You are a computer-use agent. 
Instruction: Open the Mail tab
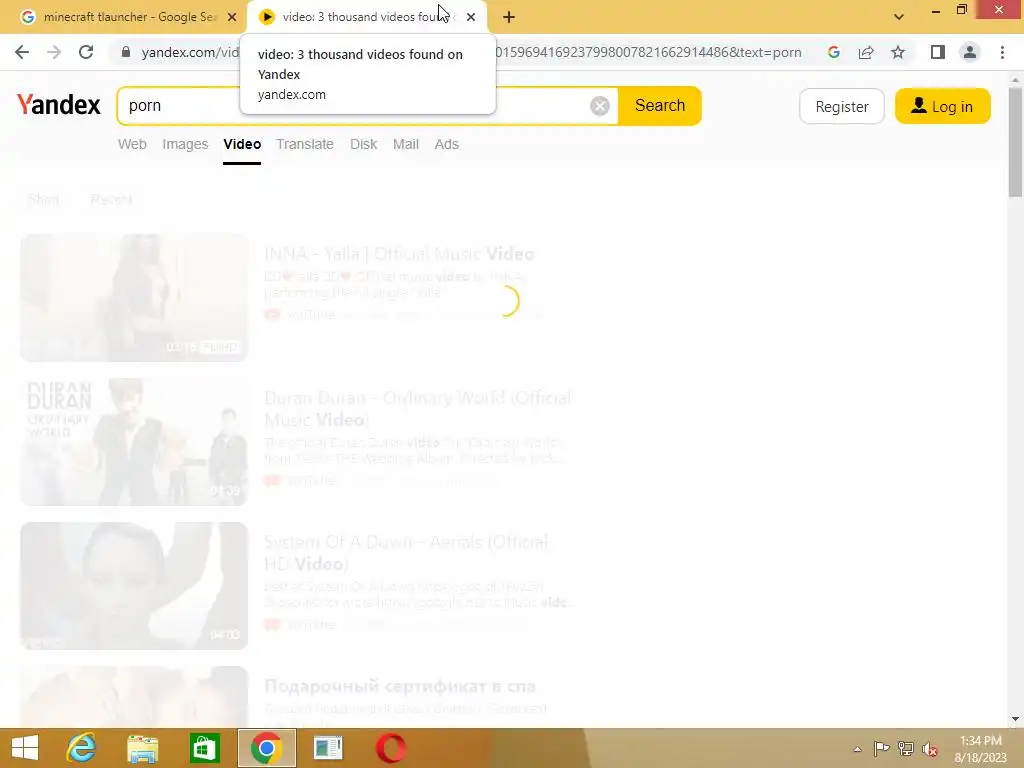pos(406,144)
